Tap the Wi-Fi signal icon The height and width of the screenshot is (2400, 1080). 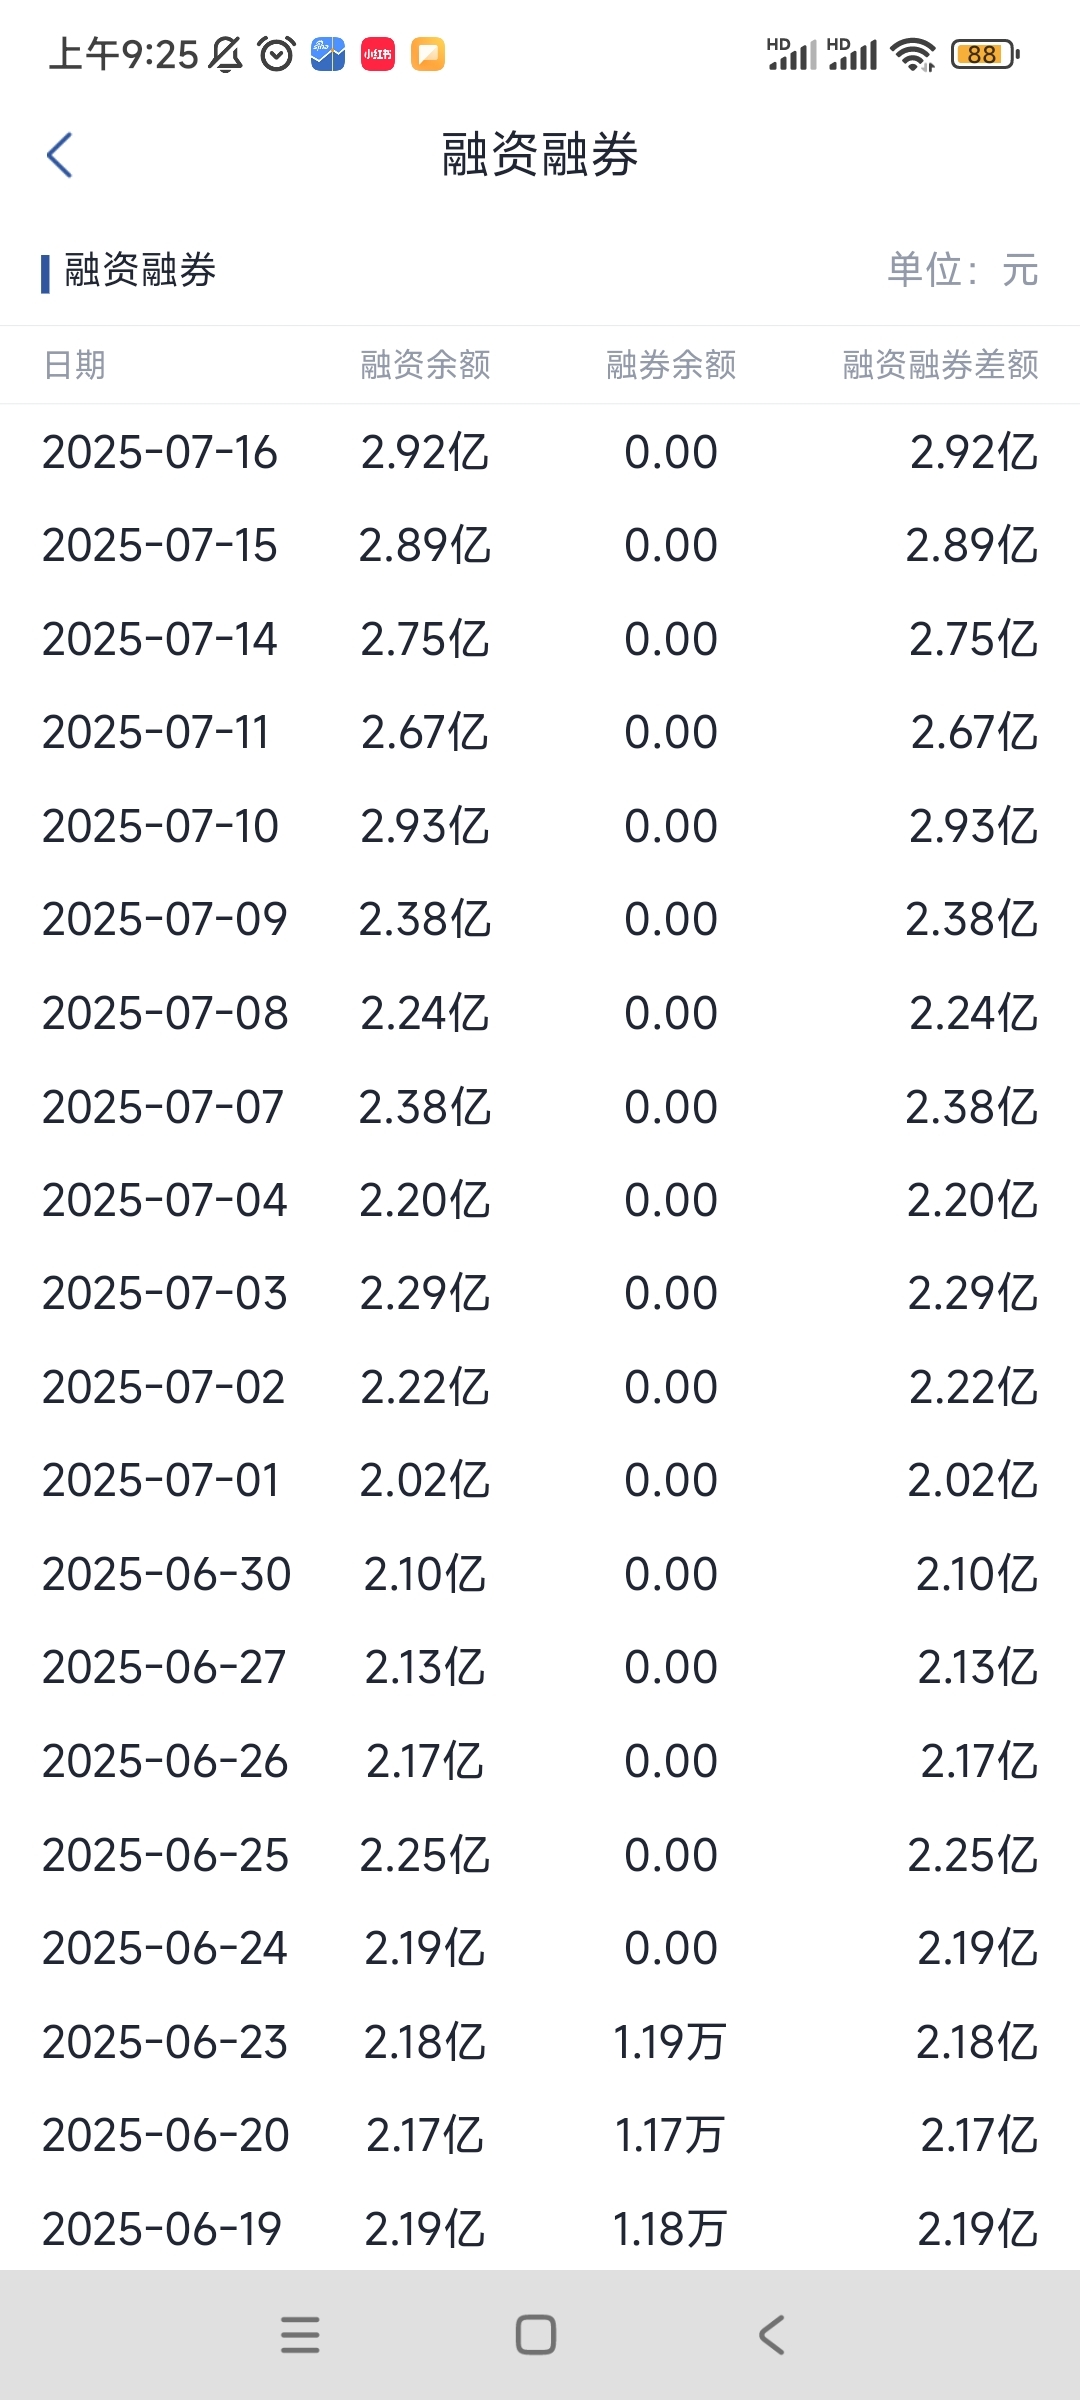[912, 54]
